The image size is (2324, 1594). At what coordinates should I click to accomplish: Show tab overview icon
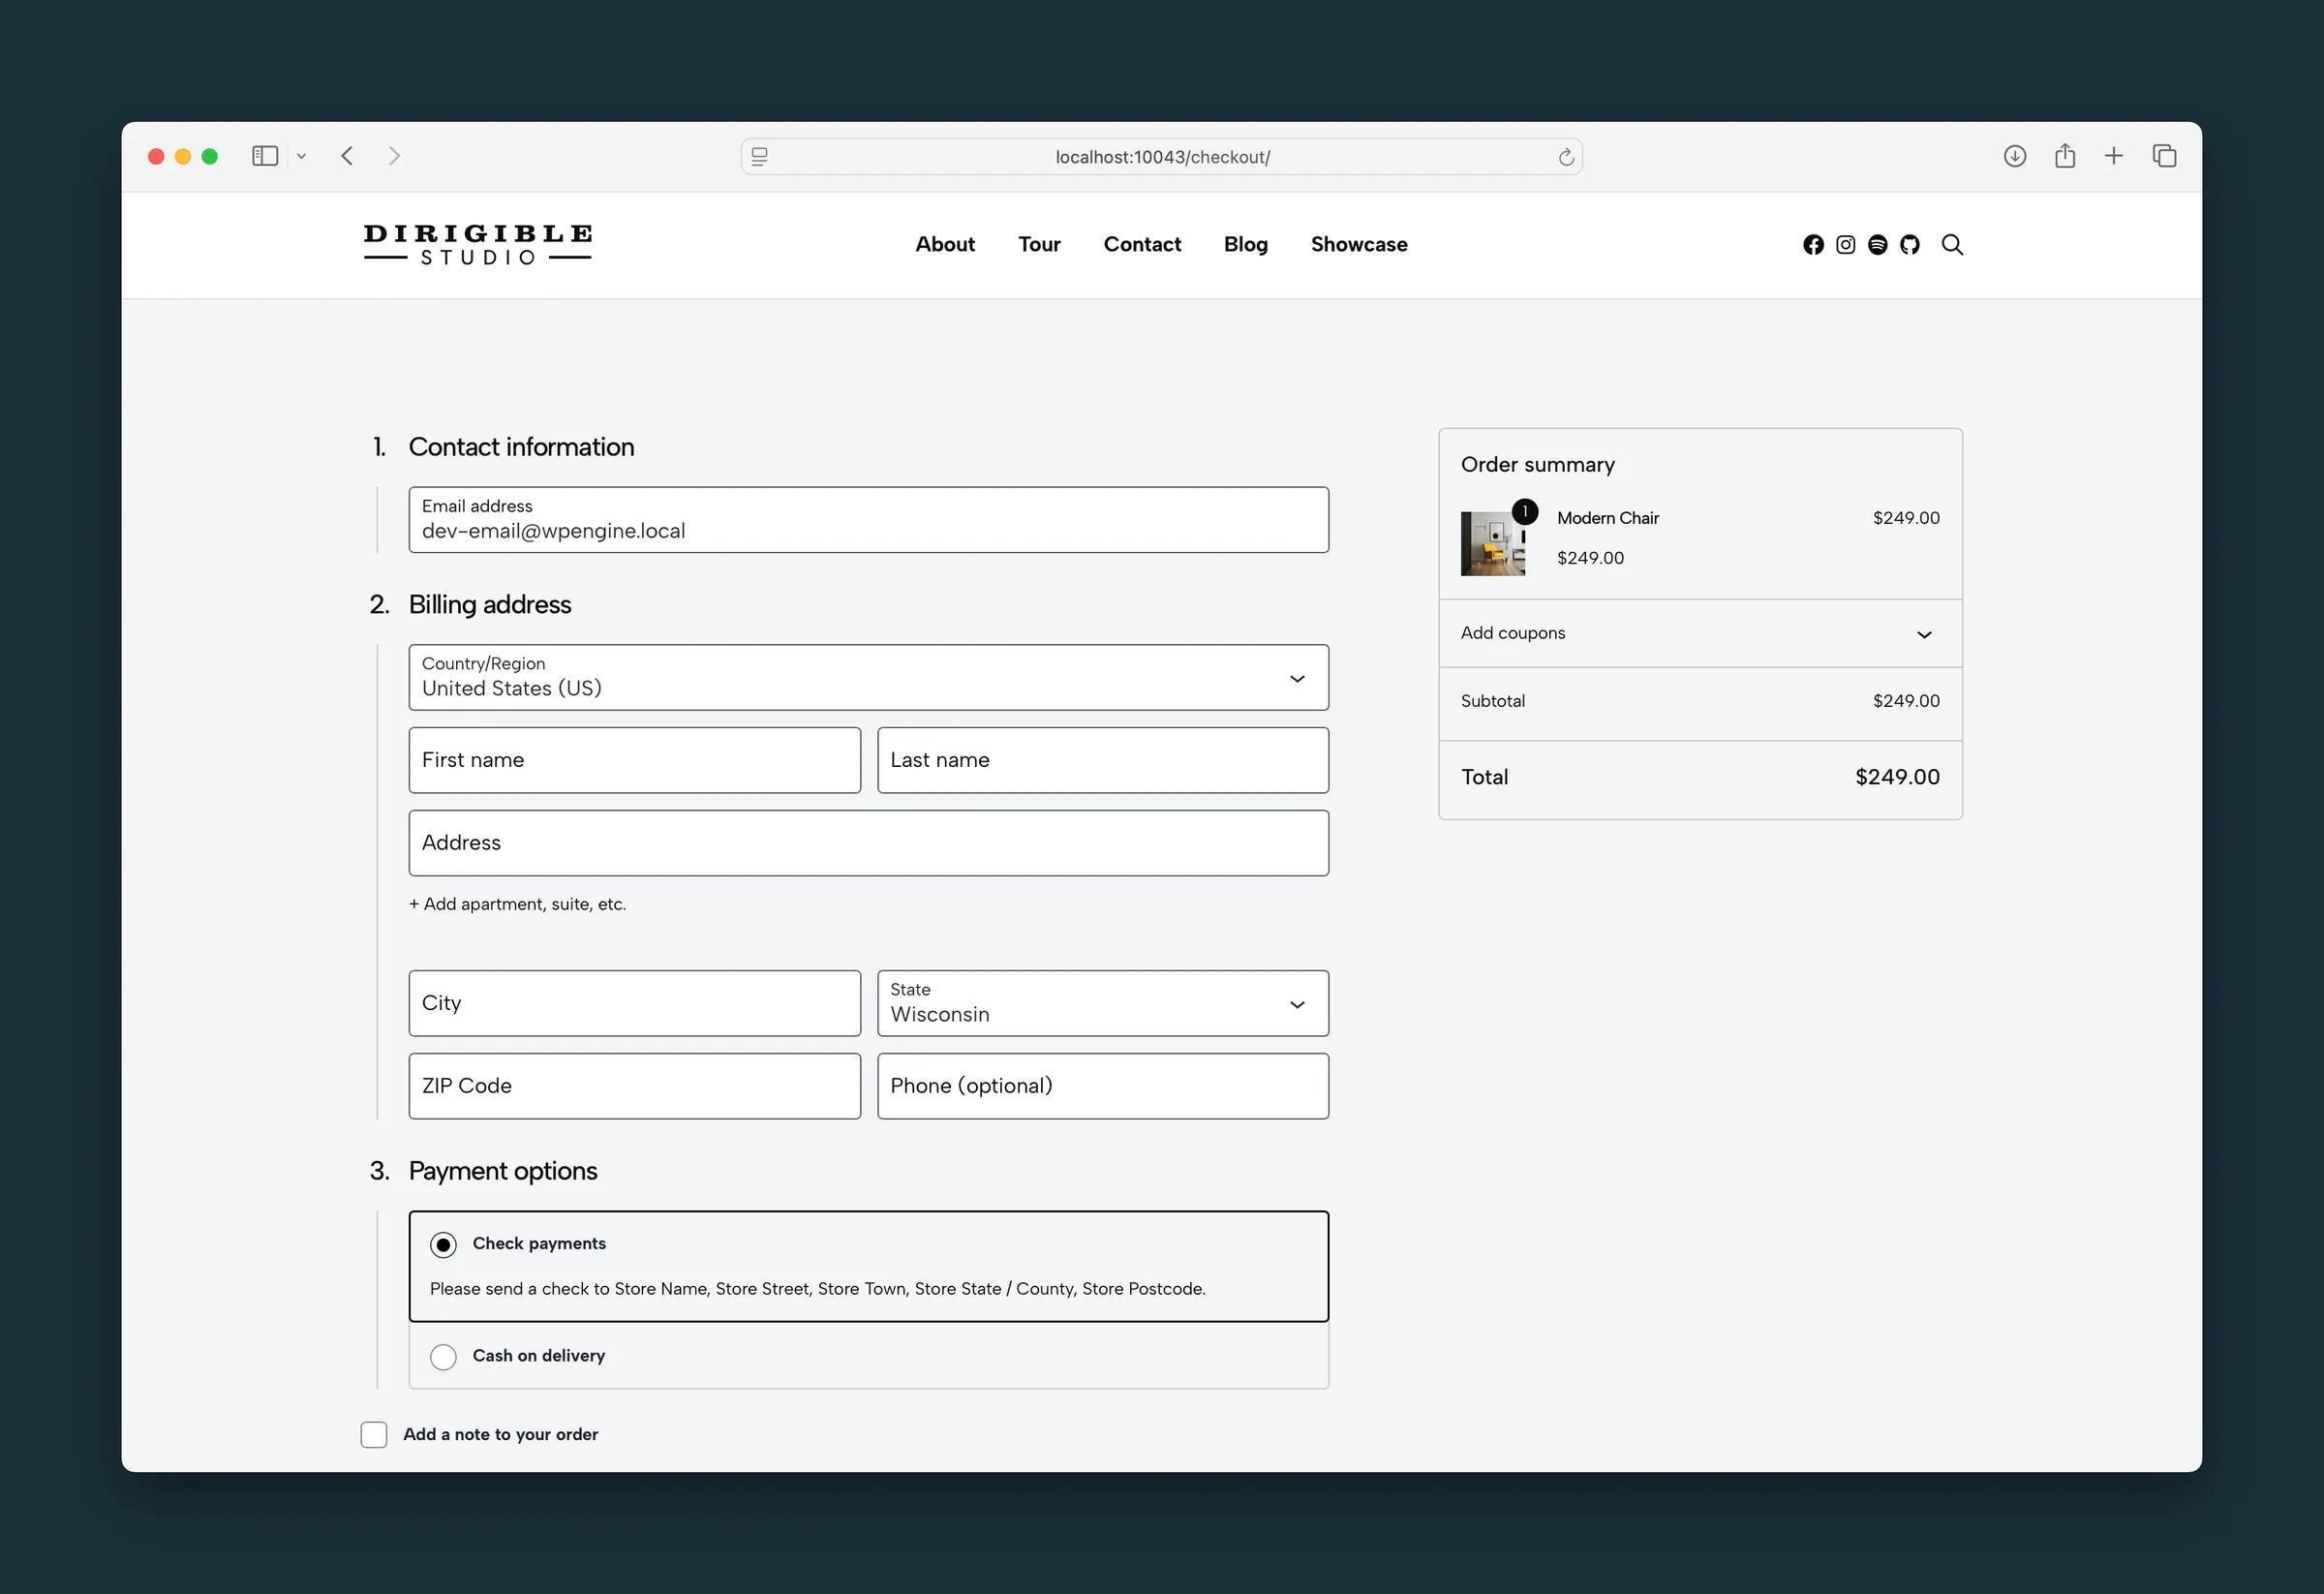pos(2164,156)
